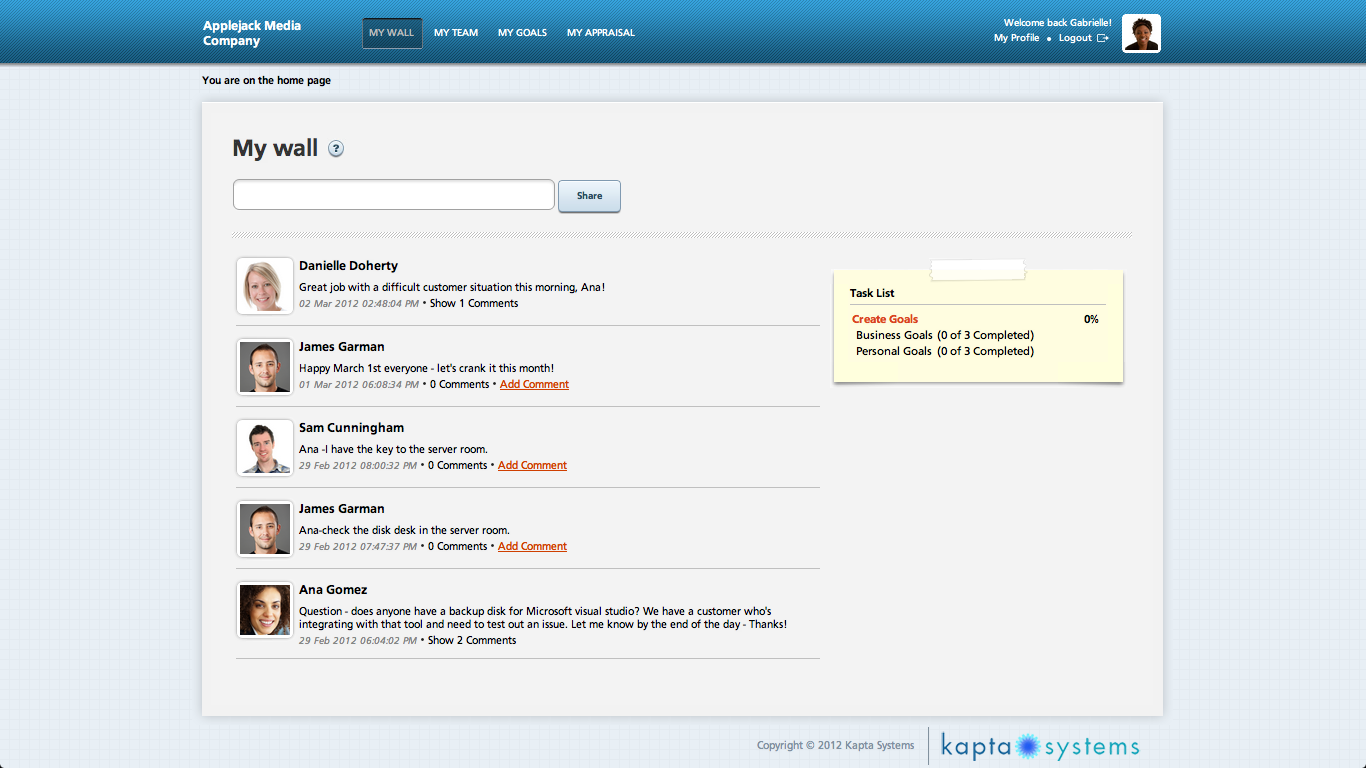Click Danielle Doherty's name
1366x768 pixels.
tap(348, 266)
